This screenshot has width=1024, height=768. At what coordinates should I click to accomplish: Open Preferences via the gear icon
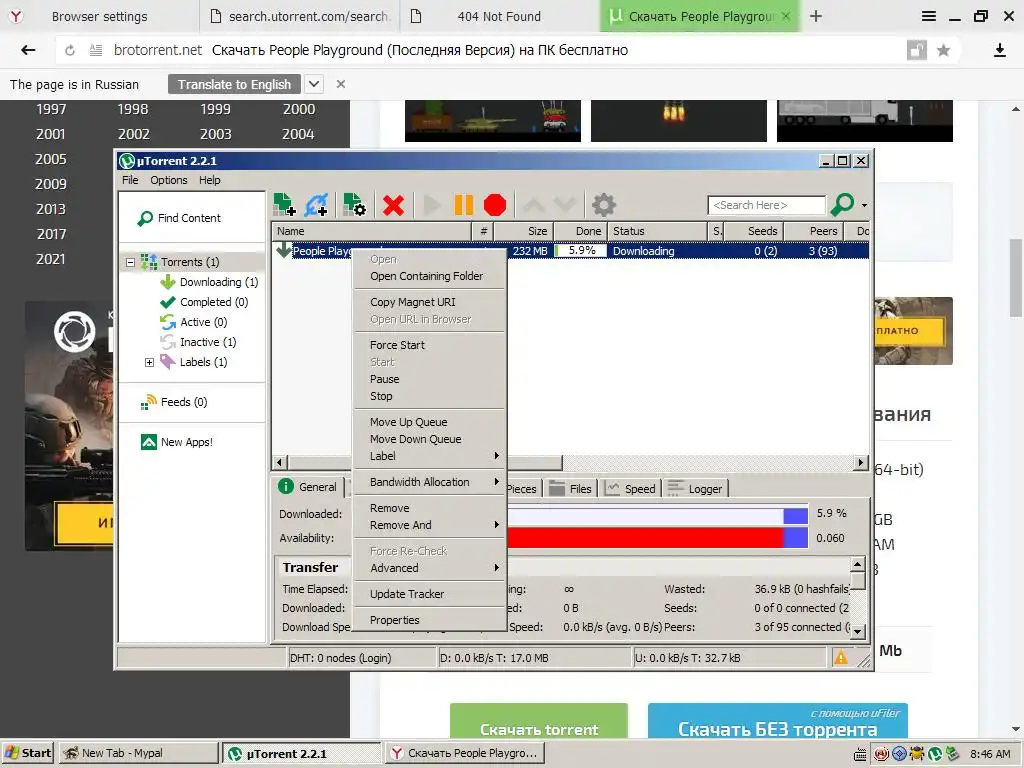pos(603,205)
